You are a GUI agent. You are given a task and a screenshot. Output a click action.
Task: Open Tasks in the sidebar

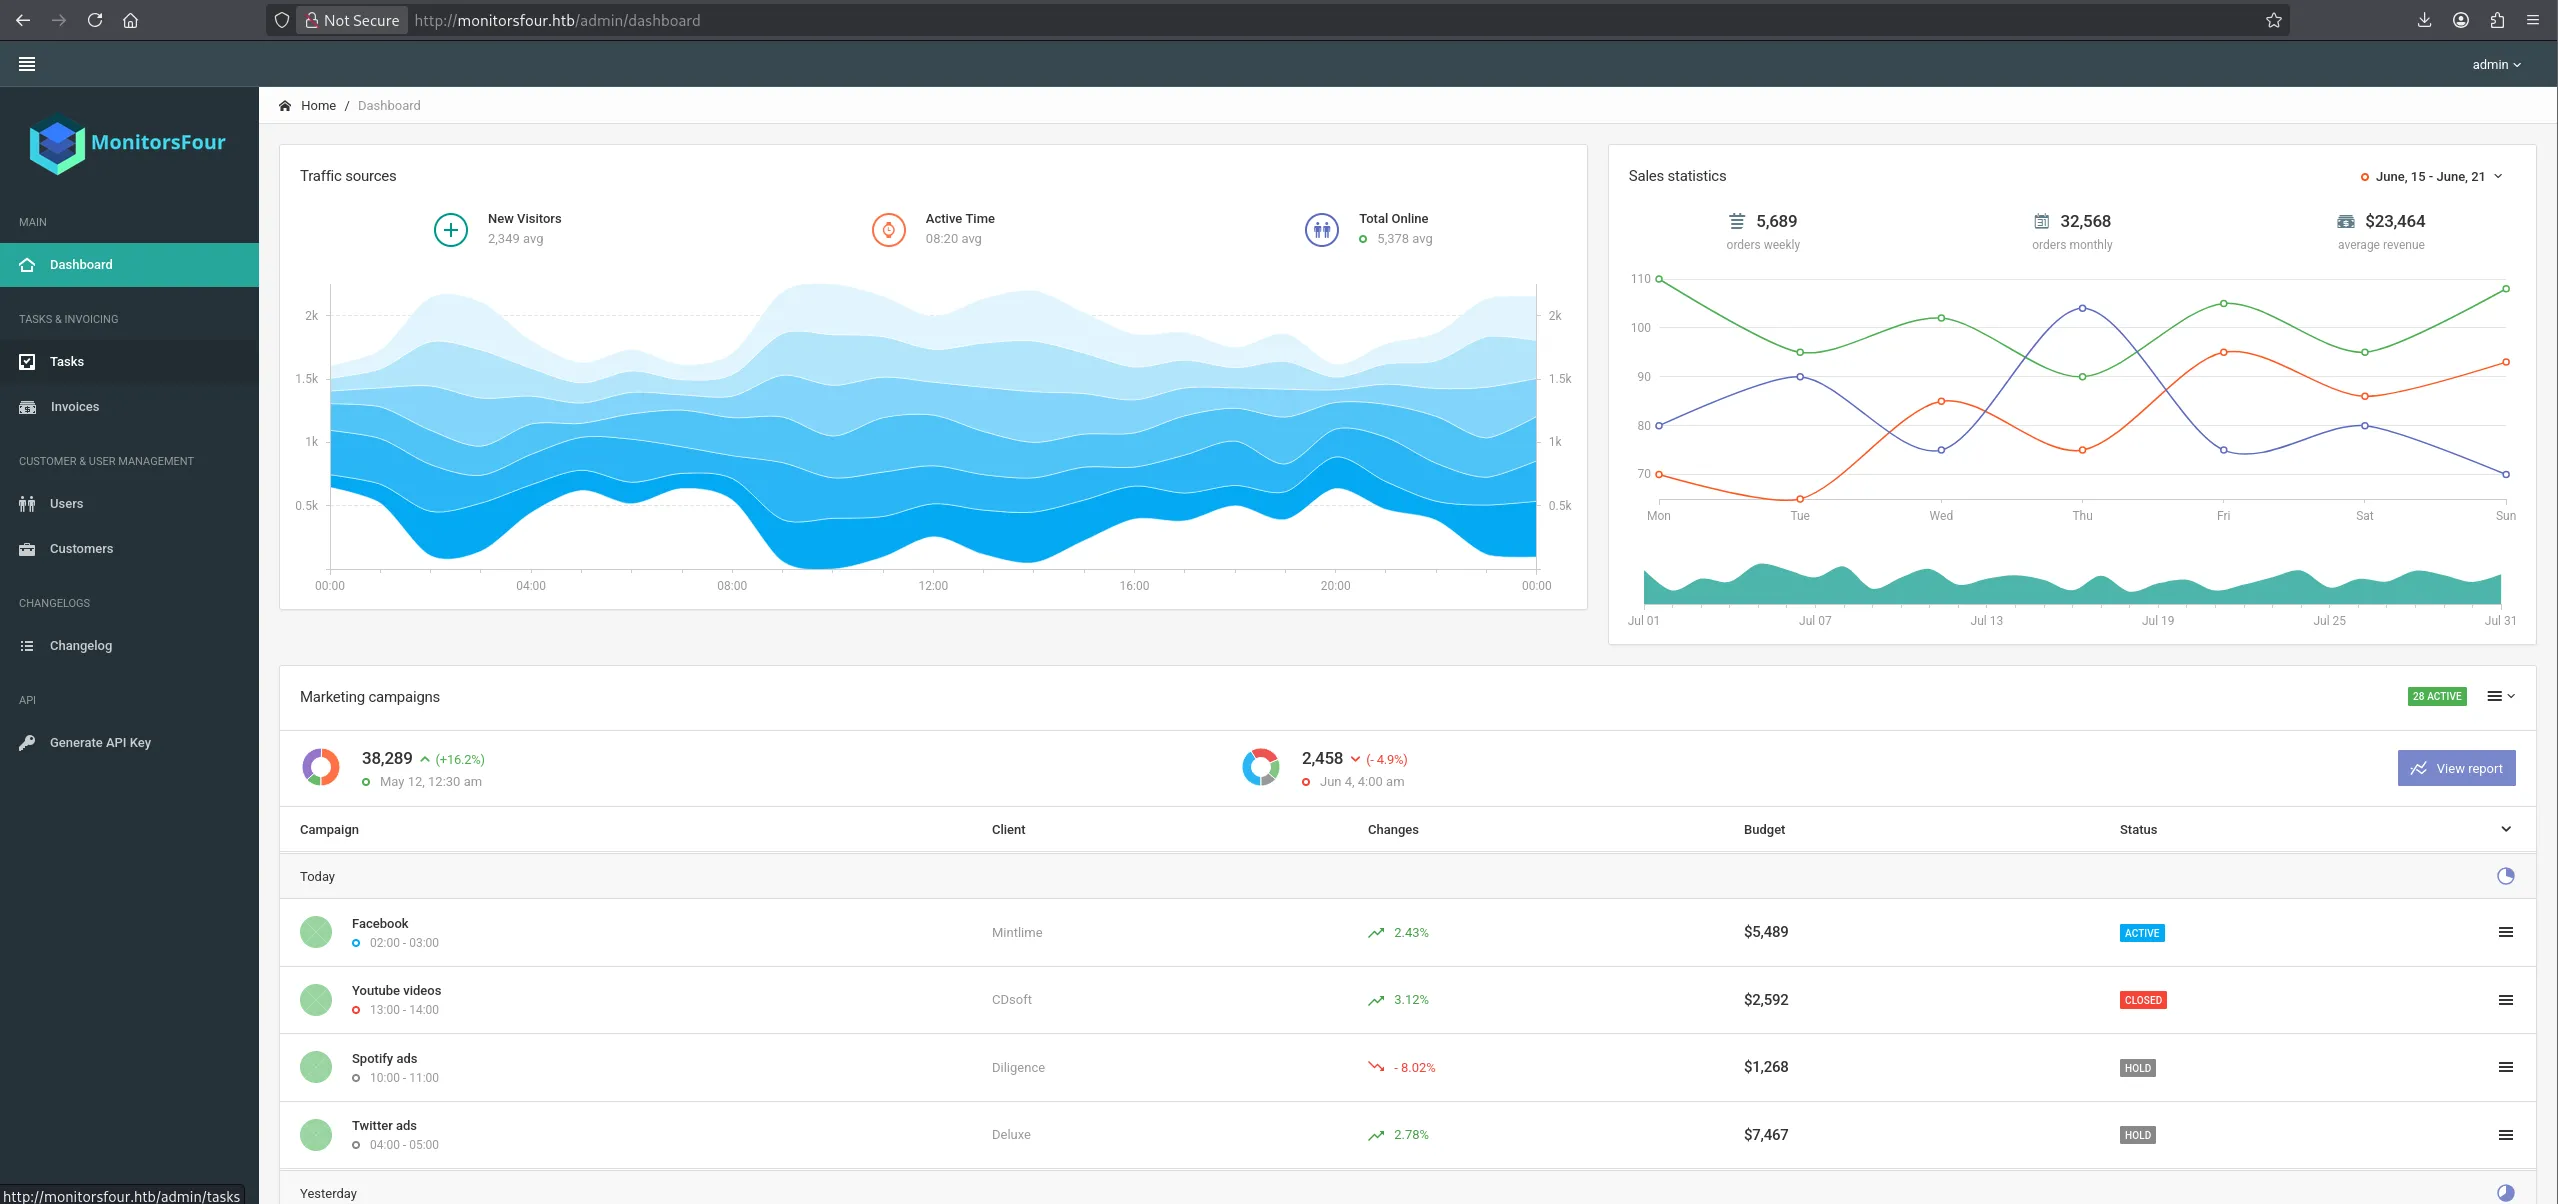(67, 362)
